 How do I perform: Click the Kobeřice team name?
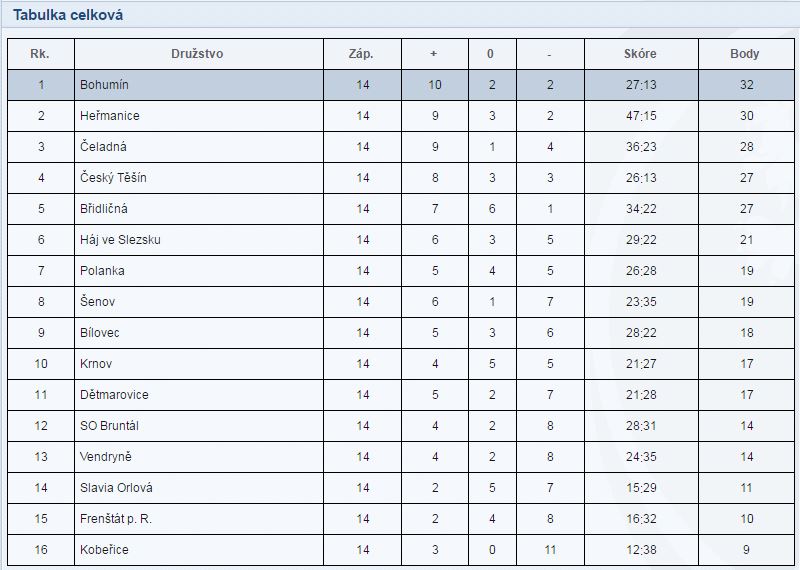pyautogui.click(x=104, y=550)
